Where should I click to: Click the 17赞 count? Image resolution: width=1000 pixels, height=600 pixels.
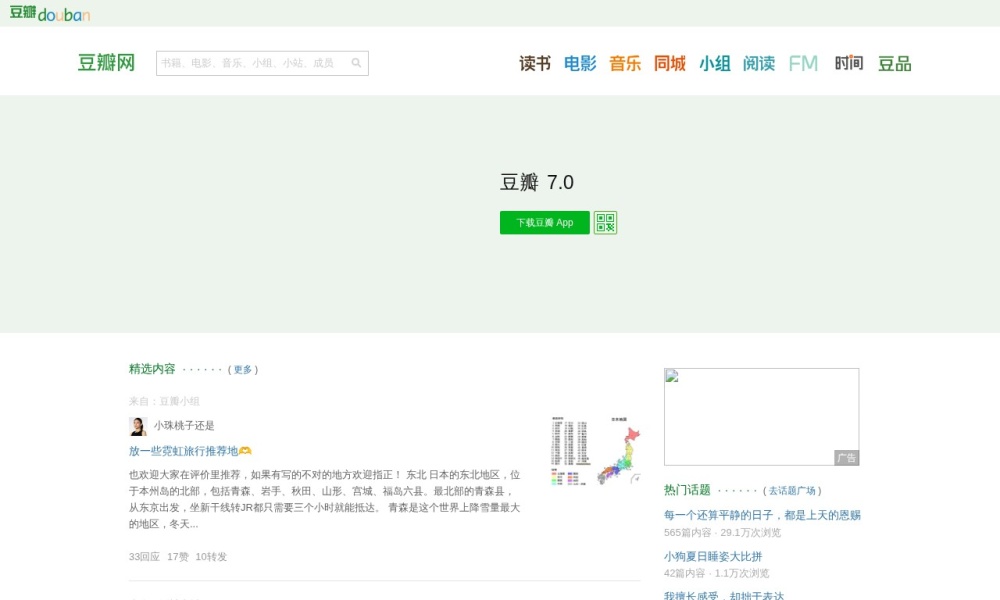point(178,557)
